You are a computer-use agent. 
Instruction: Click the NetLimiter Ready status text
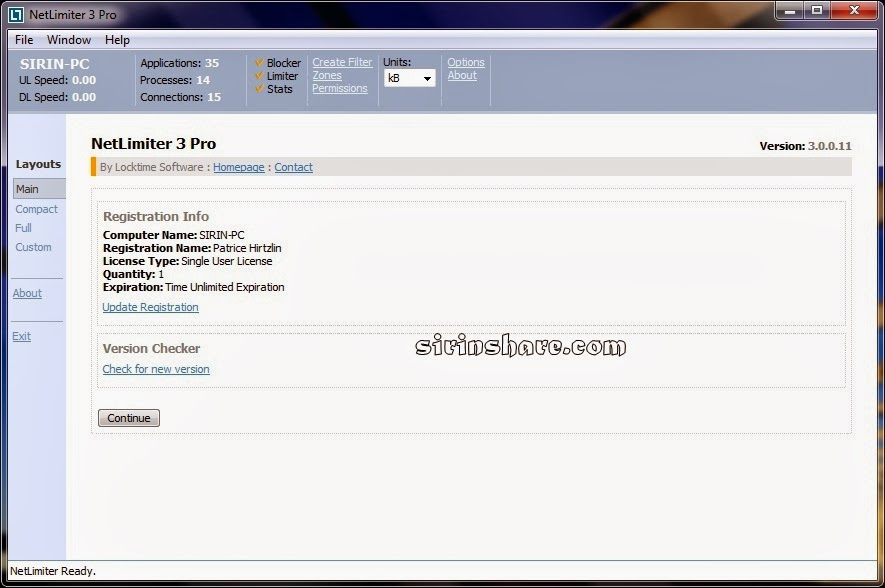[x=53, y=571]
